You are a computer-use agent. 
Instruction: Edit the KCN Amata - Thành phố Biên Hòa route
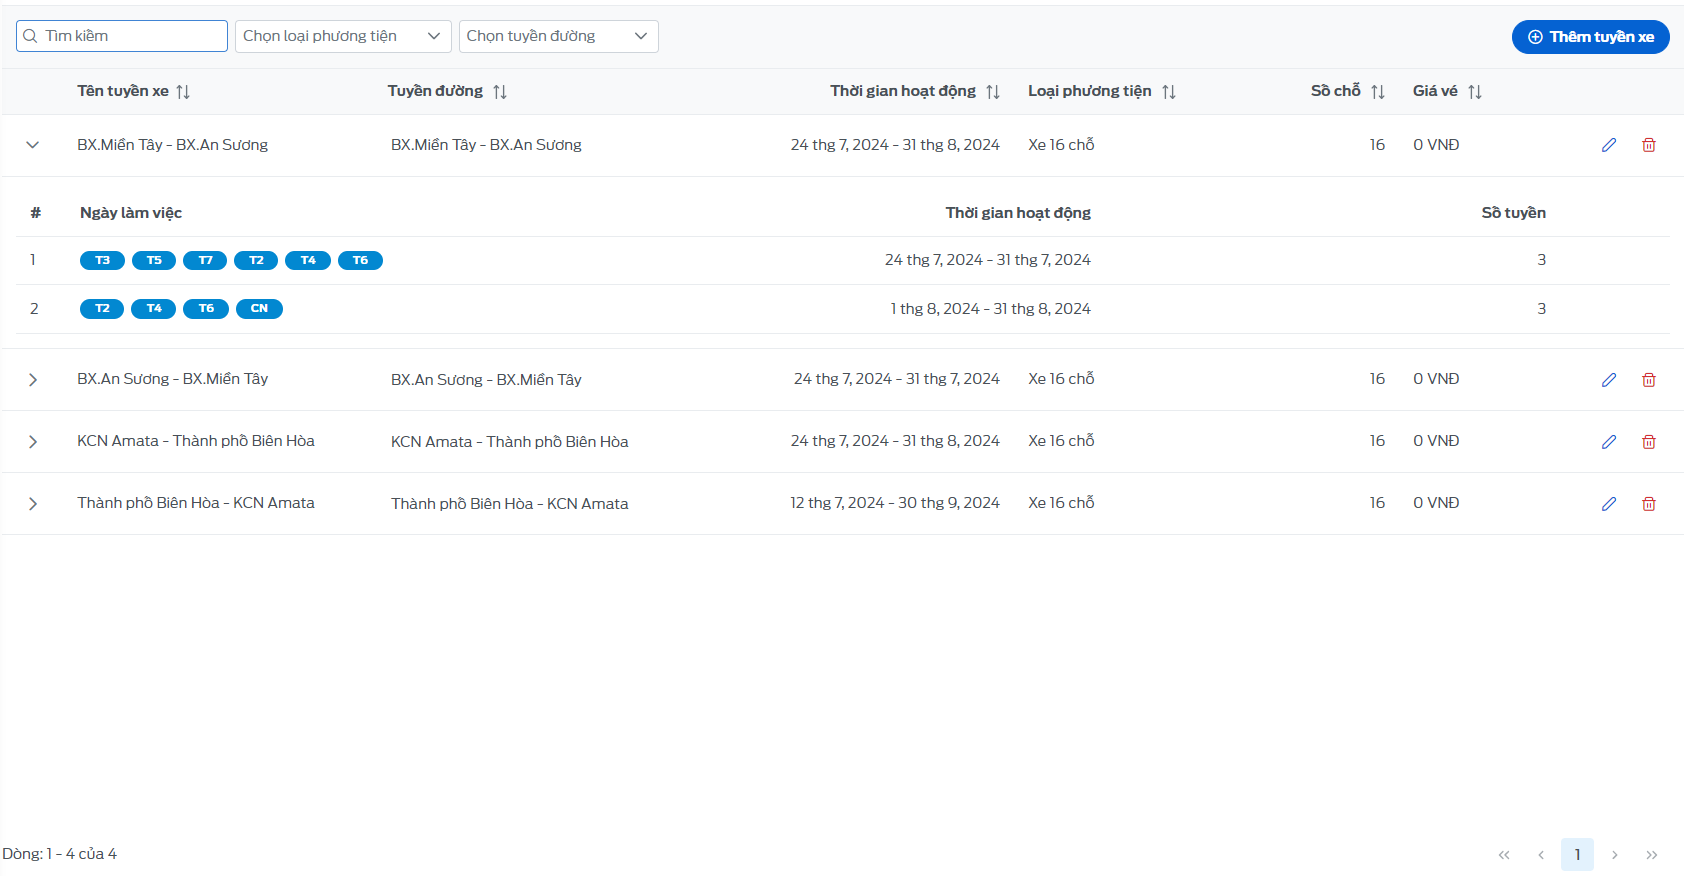coord(1609,442)
